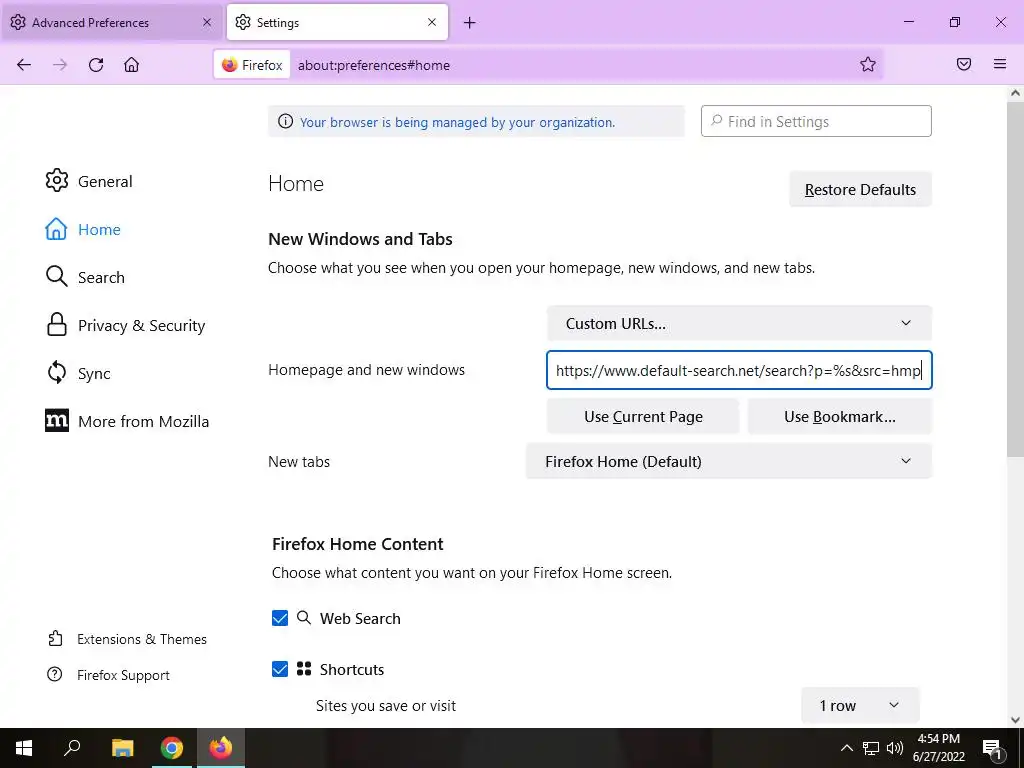Open the shortcuts '1 row' dropdown

coord(860,705)
